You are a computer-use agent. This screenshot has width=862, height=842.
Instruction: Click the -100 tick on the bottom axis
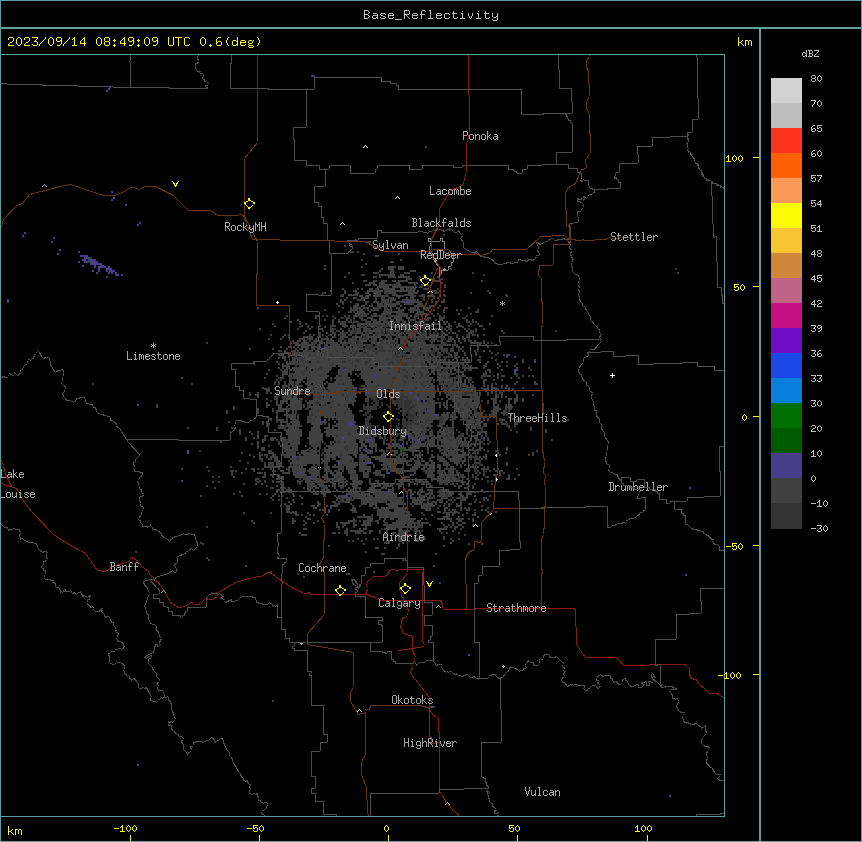tap(125, 828)
